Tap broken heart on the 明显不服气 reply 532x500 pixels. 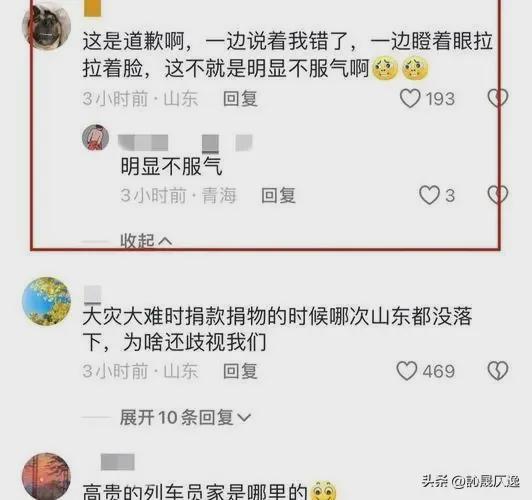(x=498, y=195)
